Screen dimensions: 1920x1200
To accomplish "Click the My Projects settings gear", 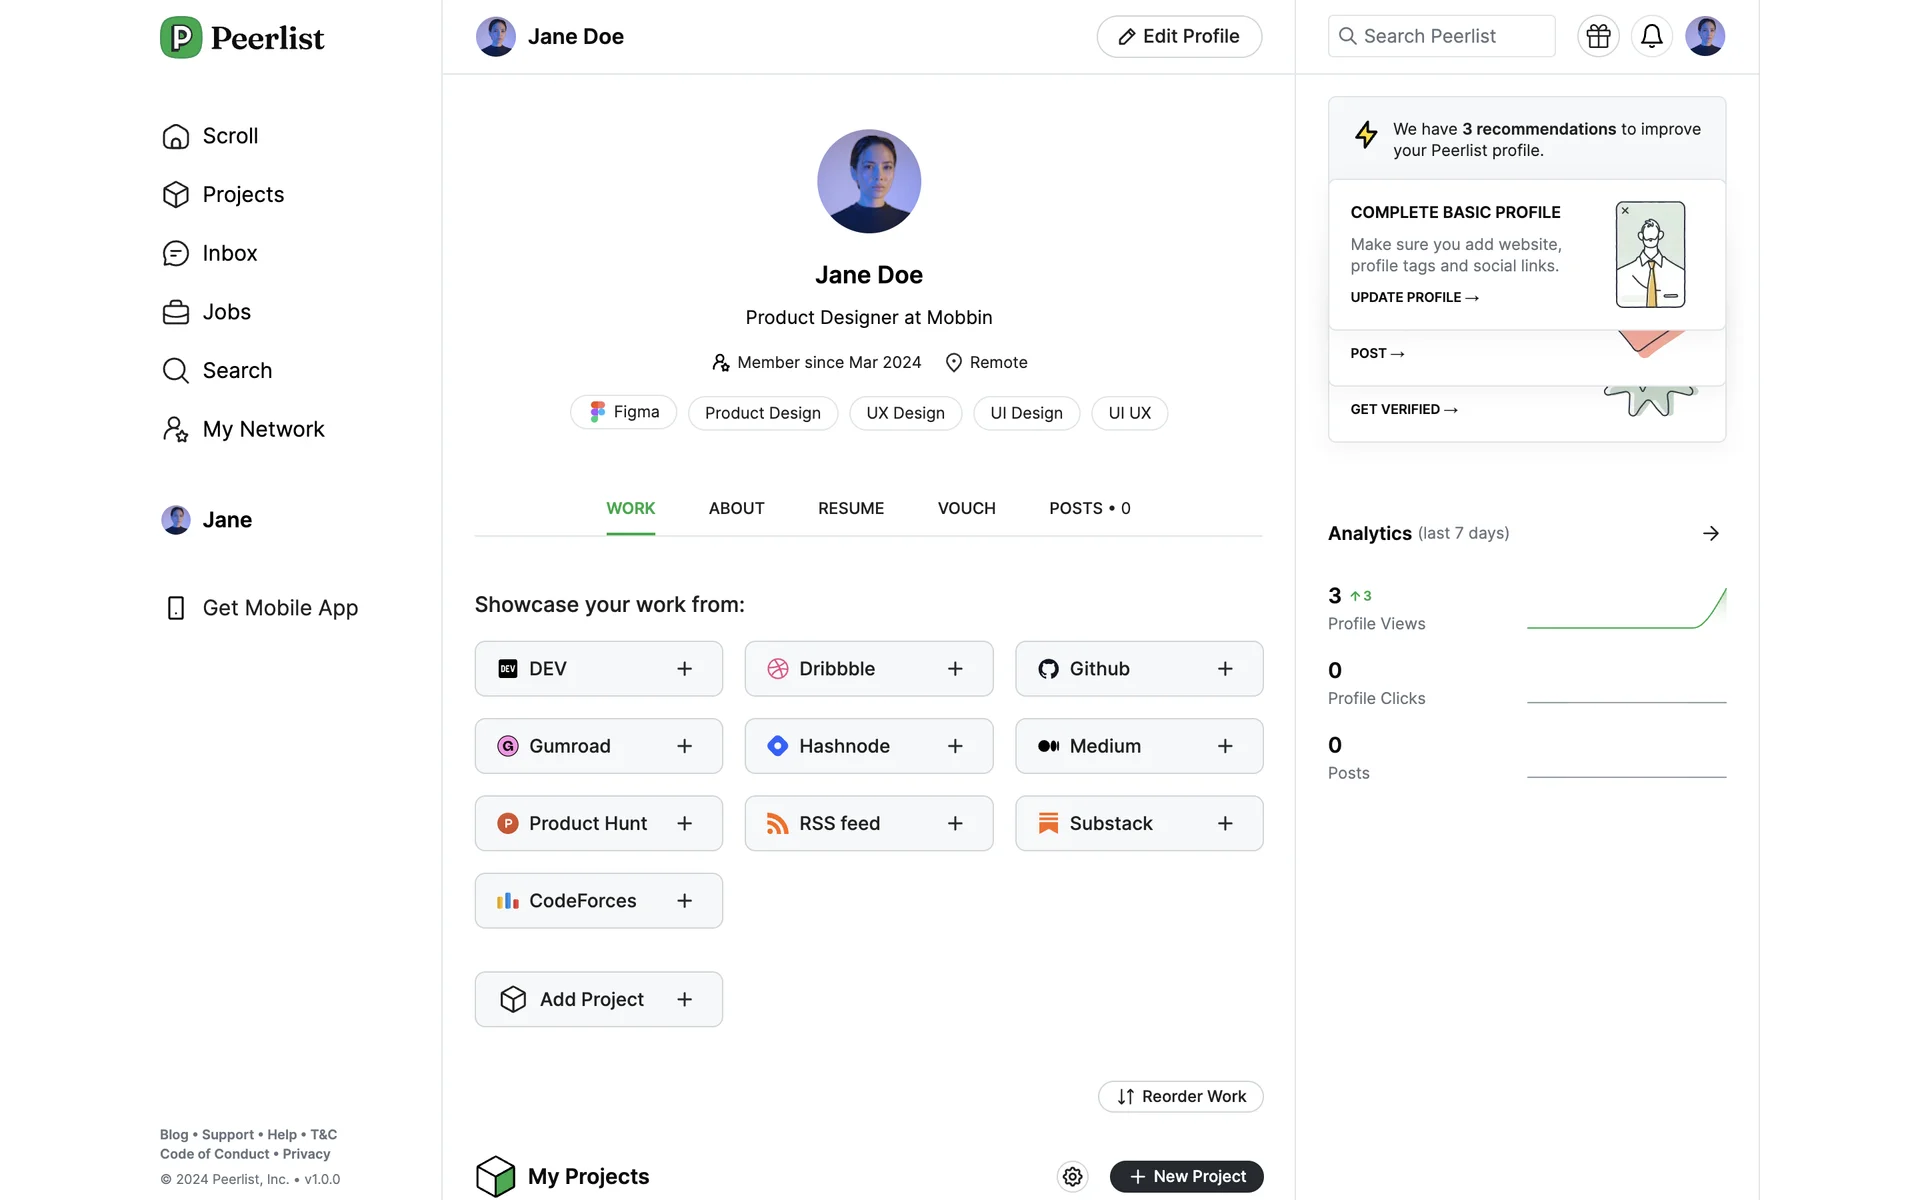I will pos(1072,1176).
